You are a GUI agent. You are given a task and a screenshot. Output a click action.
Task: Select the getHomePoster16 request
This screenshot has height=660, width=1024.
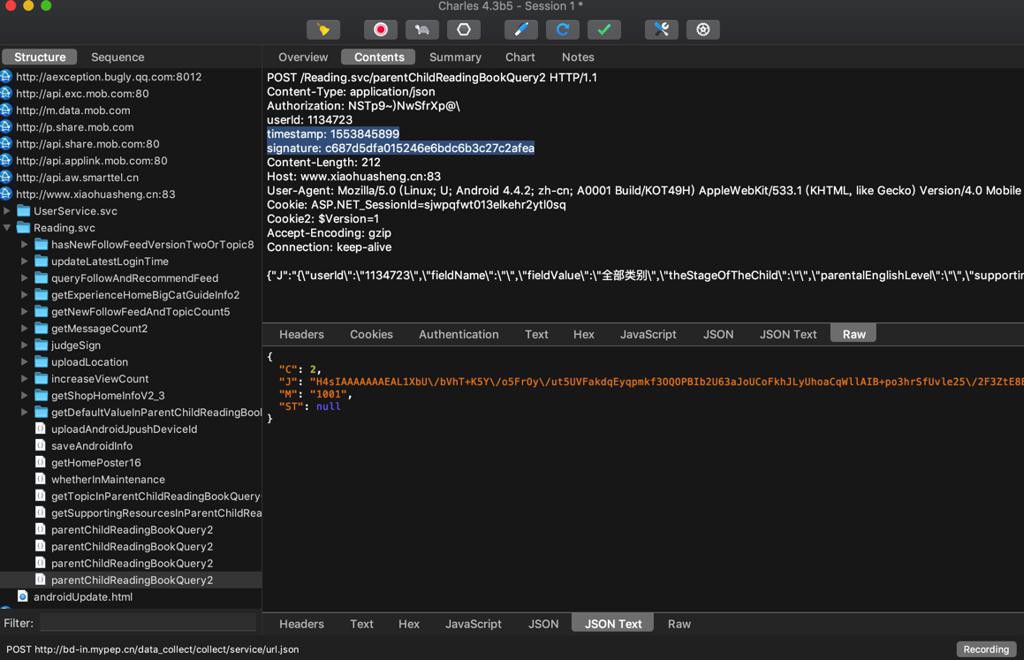coord(96,463)
